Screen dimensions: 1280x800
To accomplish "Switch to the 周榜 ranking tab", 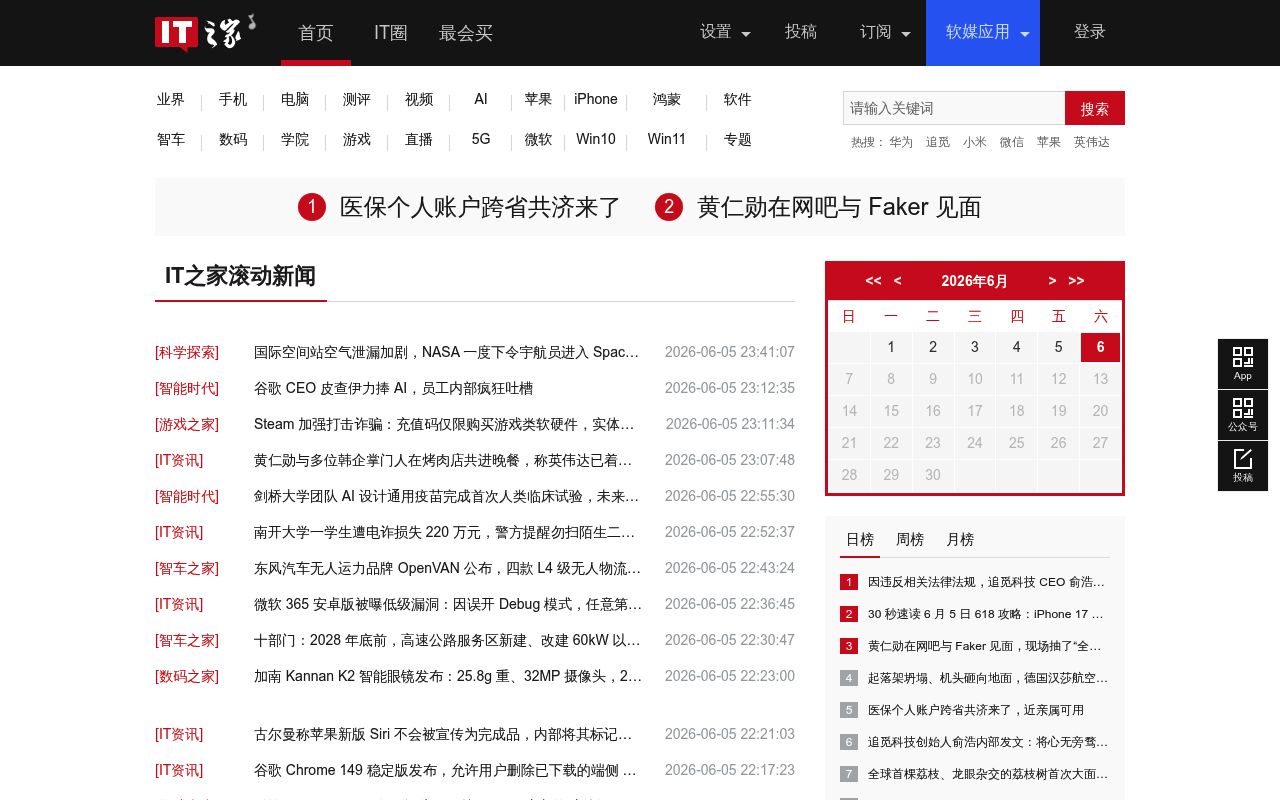I will point(910,540).
